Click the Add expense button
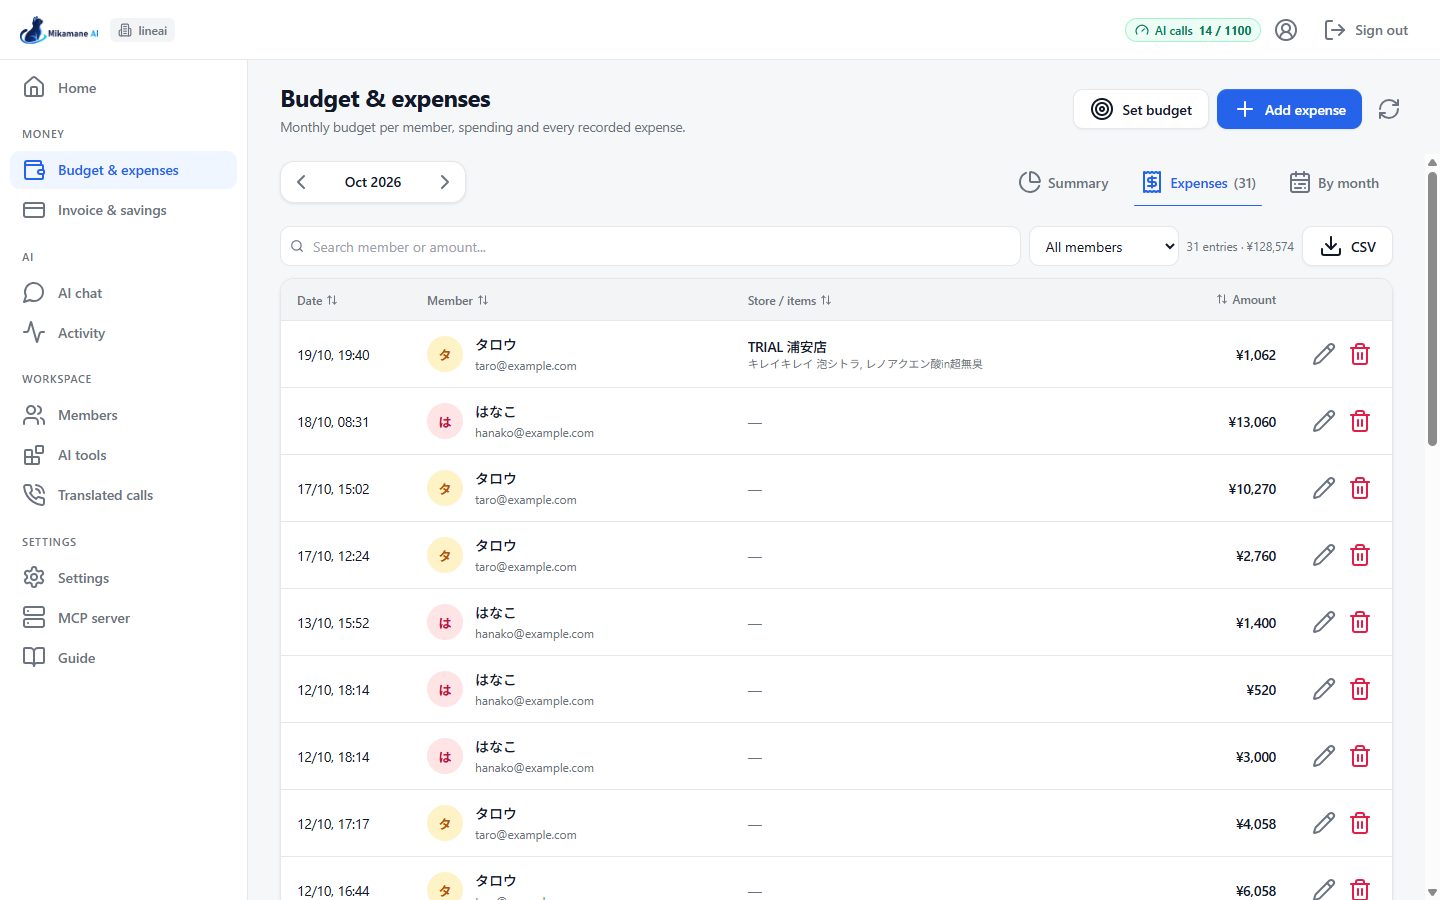Viewport: 1440px width, 900px height. (1289, 109)
